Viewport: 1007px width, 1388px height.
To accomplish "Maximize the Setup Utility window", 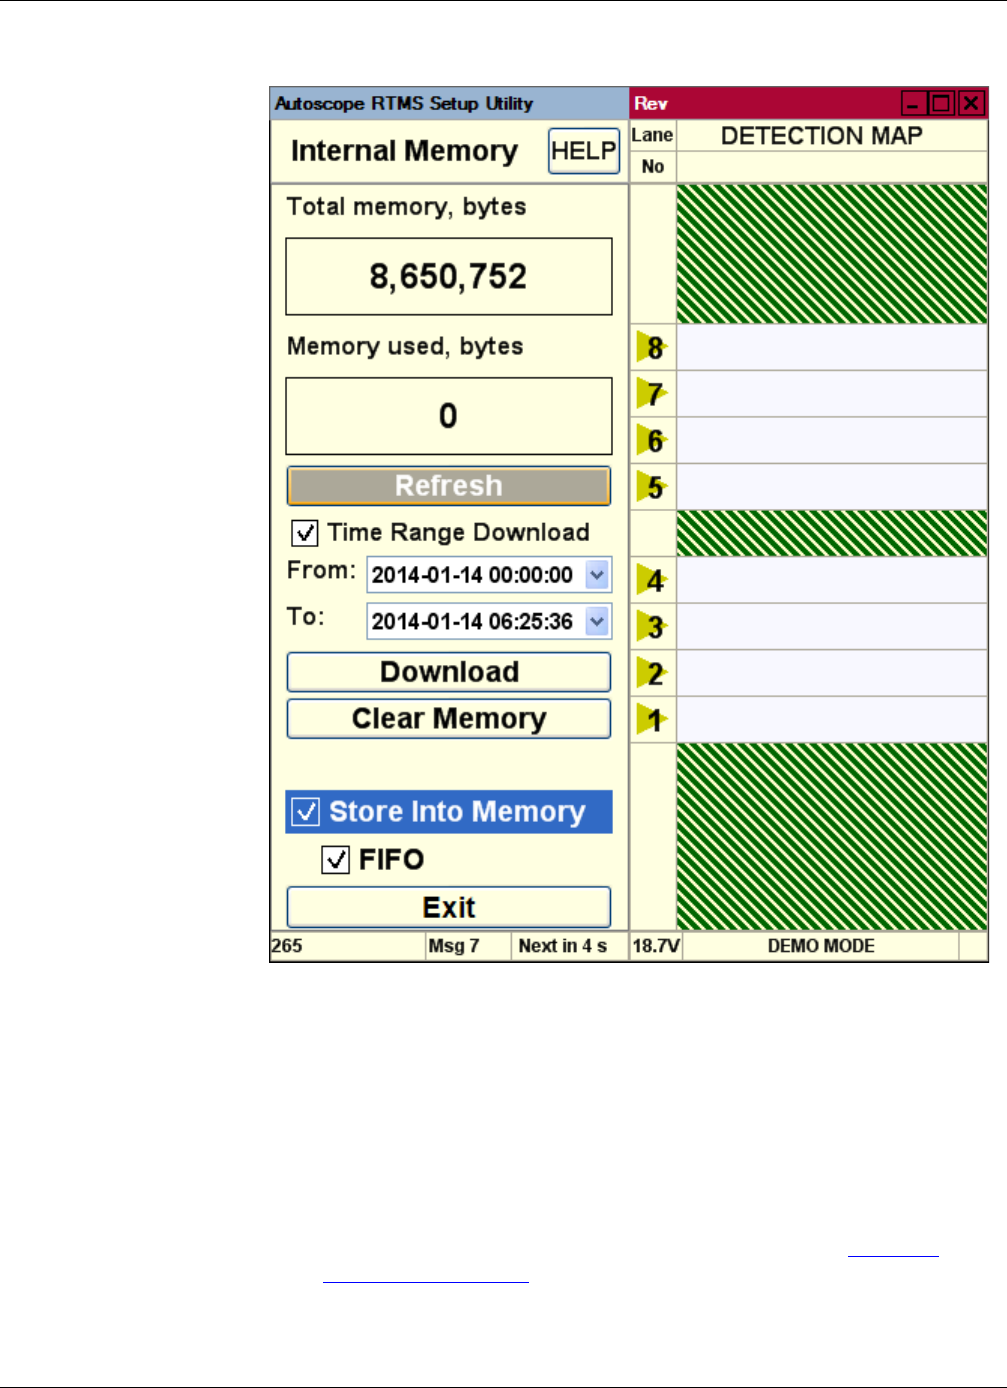I will coord(941,103).
